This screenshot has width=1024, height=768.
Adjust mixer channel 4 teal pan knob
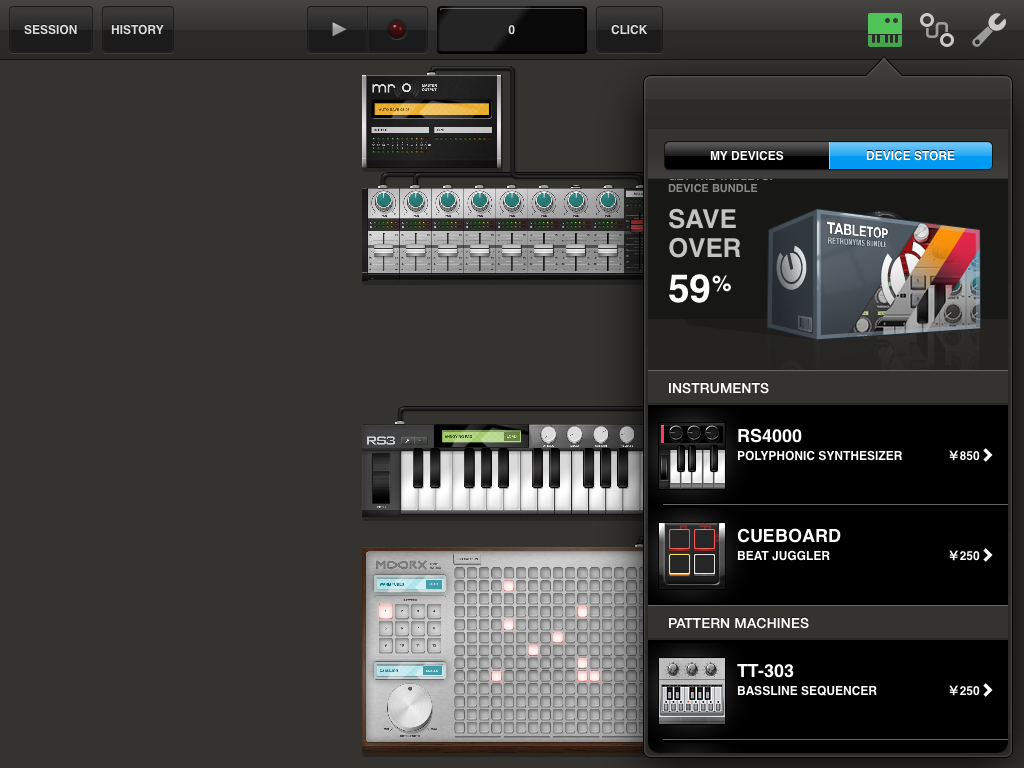click(480, 201)
